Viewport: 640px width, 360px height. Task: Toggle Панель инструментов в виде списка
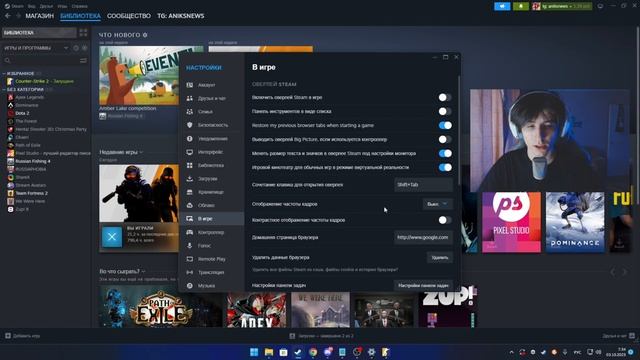(x=445, y=111)
